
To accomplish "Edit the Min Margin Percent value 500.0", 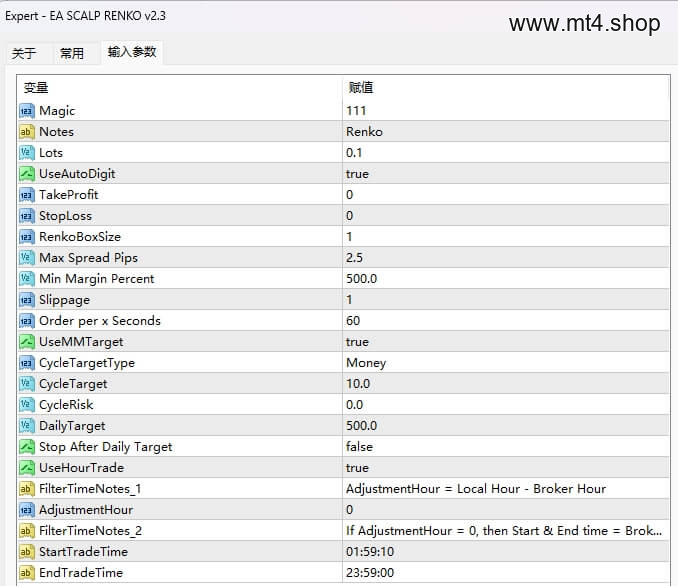I will pos(506,279).
